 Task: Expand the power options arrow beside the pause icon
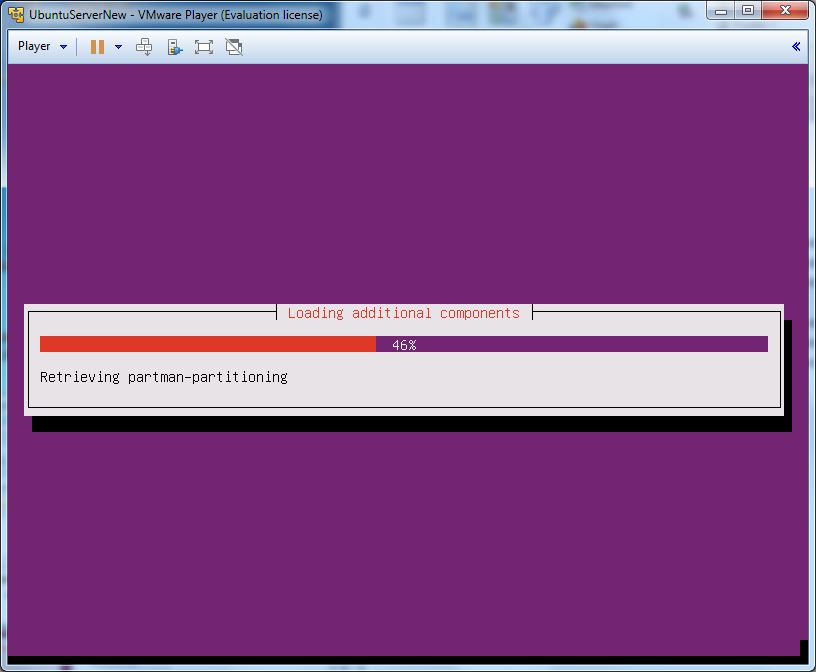118,47
